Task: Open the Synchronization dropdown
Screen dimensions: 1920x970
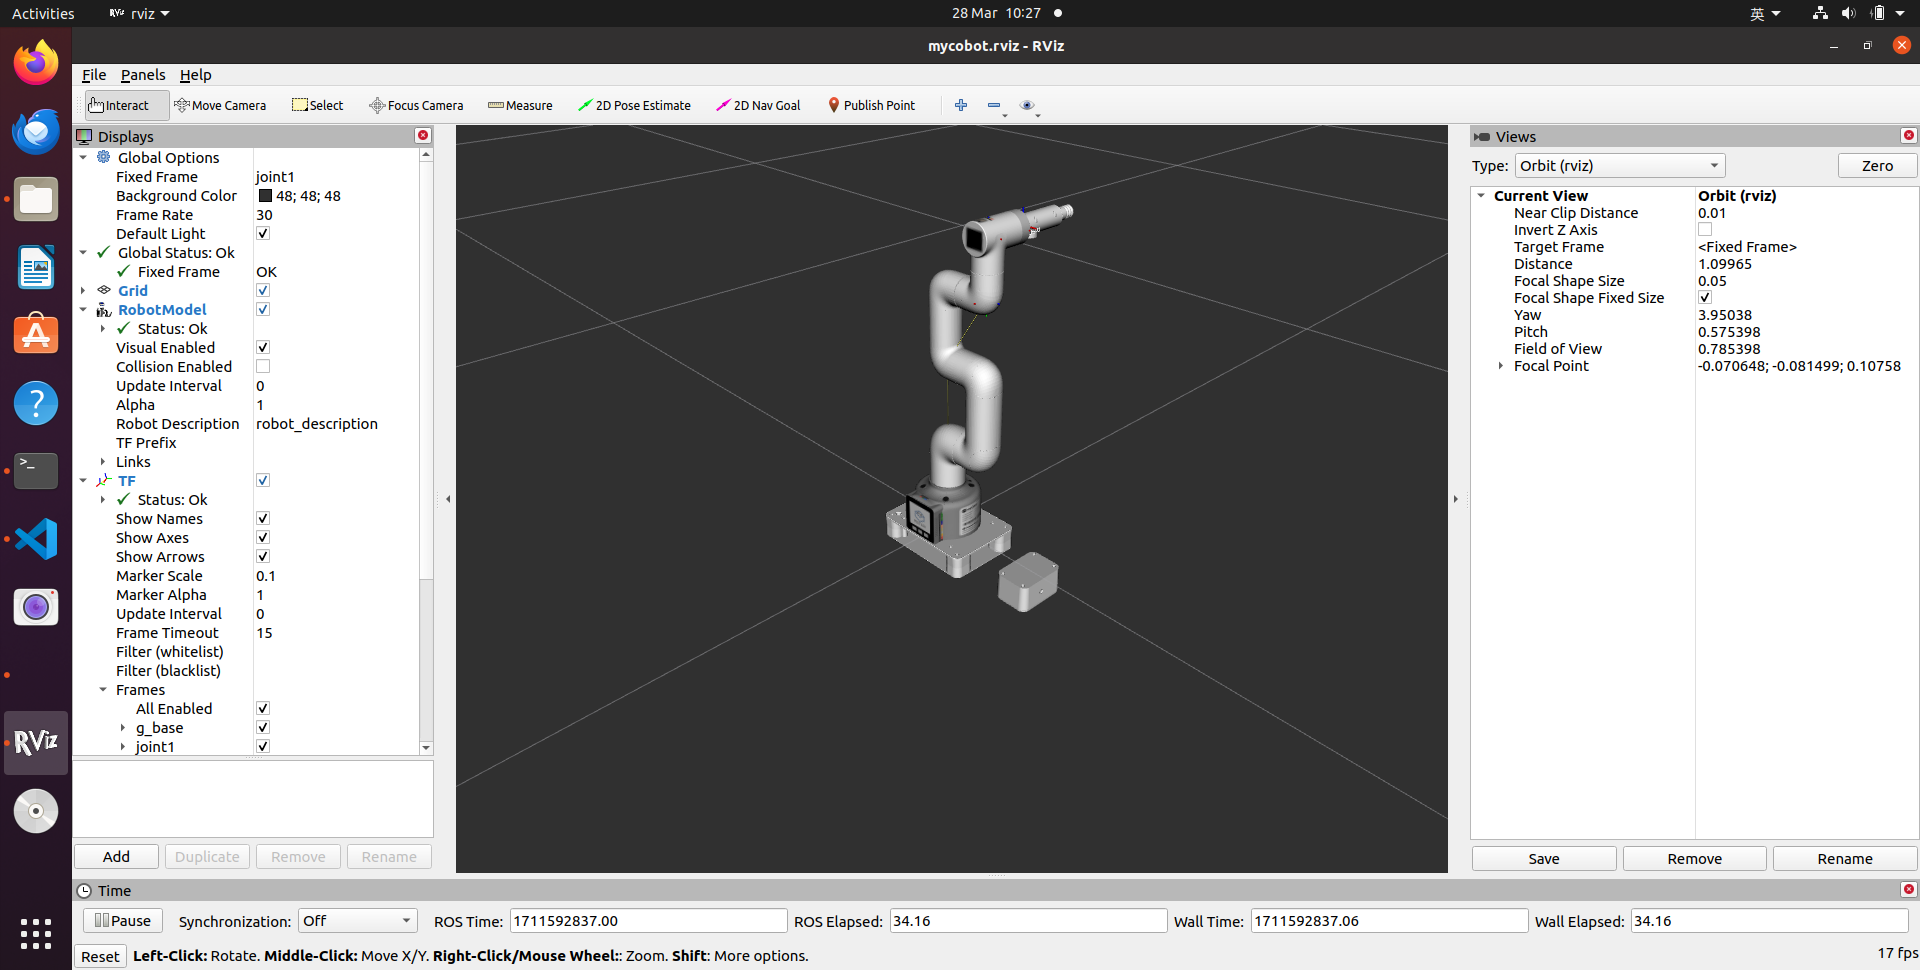Action: [358, 920]
